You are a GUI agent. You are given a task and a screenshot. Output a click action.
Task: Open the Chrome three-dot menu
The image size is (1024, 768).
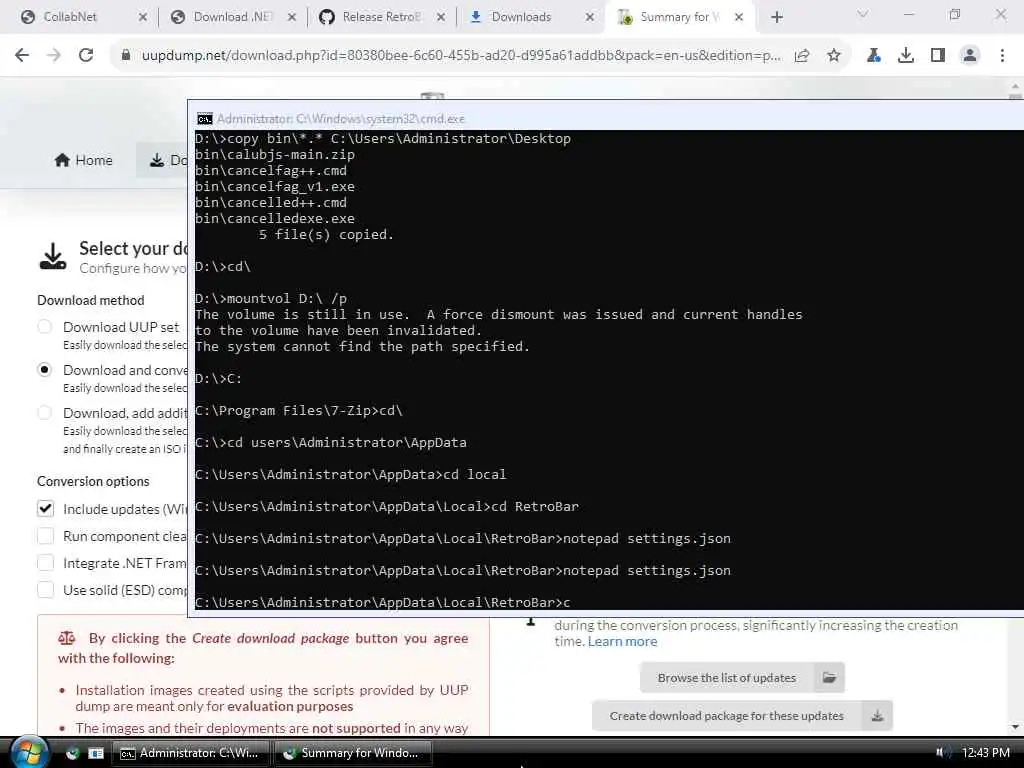coord(1002,56)
